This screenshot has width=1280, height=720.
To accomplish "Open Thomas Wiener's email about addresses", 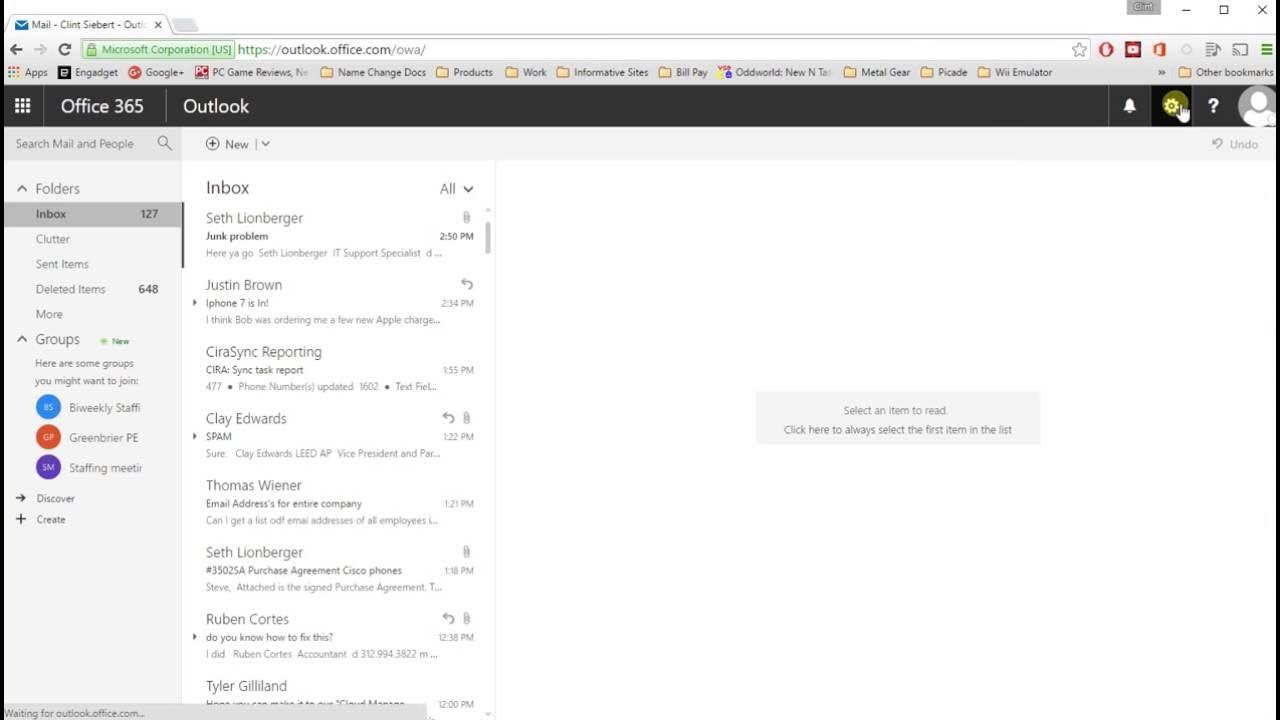I will point(338,502).
